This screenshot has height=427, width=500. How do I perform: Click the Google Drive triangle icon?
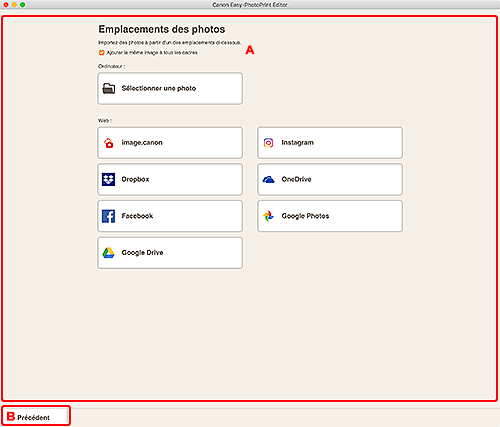click(x=108, y=253)
